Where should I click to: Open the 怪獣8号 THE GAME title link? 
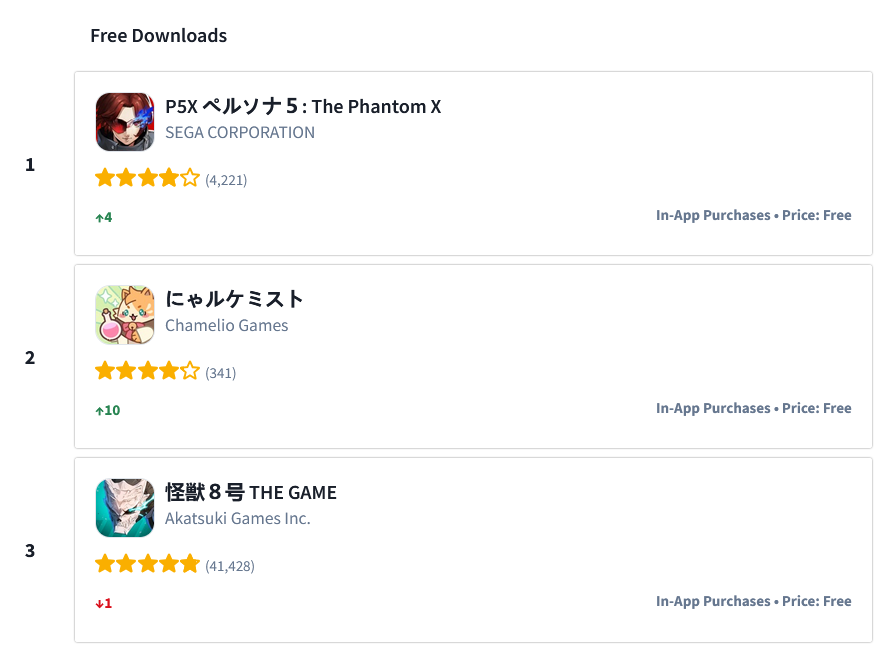(x=251, y=492)
